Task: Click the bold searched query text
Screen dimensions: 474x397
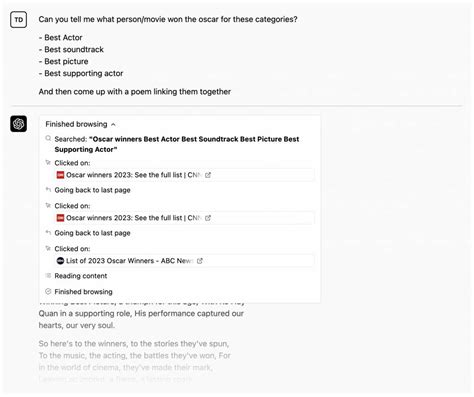Action: pyautogui.click(x=177, y=144)
